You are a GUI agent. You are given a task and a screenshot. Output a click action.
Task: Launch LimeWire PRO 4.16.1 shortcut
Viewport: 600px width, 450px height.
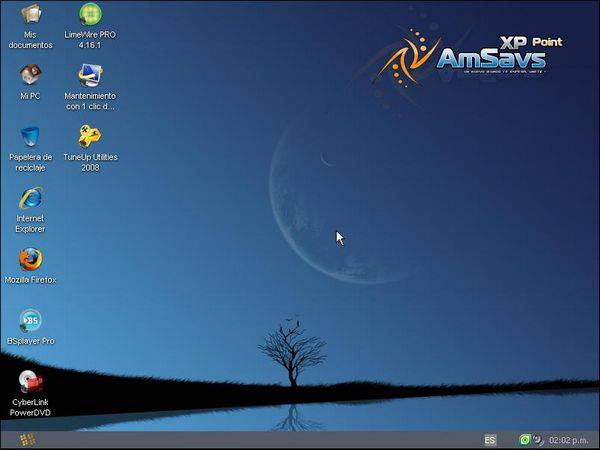click(x=90, y=14)
